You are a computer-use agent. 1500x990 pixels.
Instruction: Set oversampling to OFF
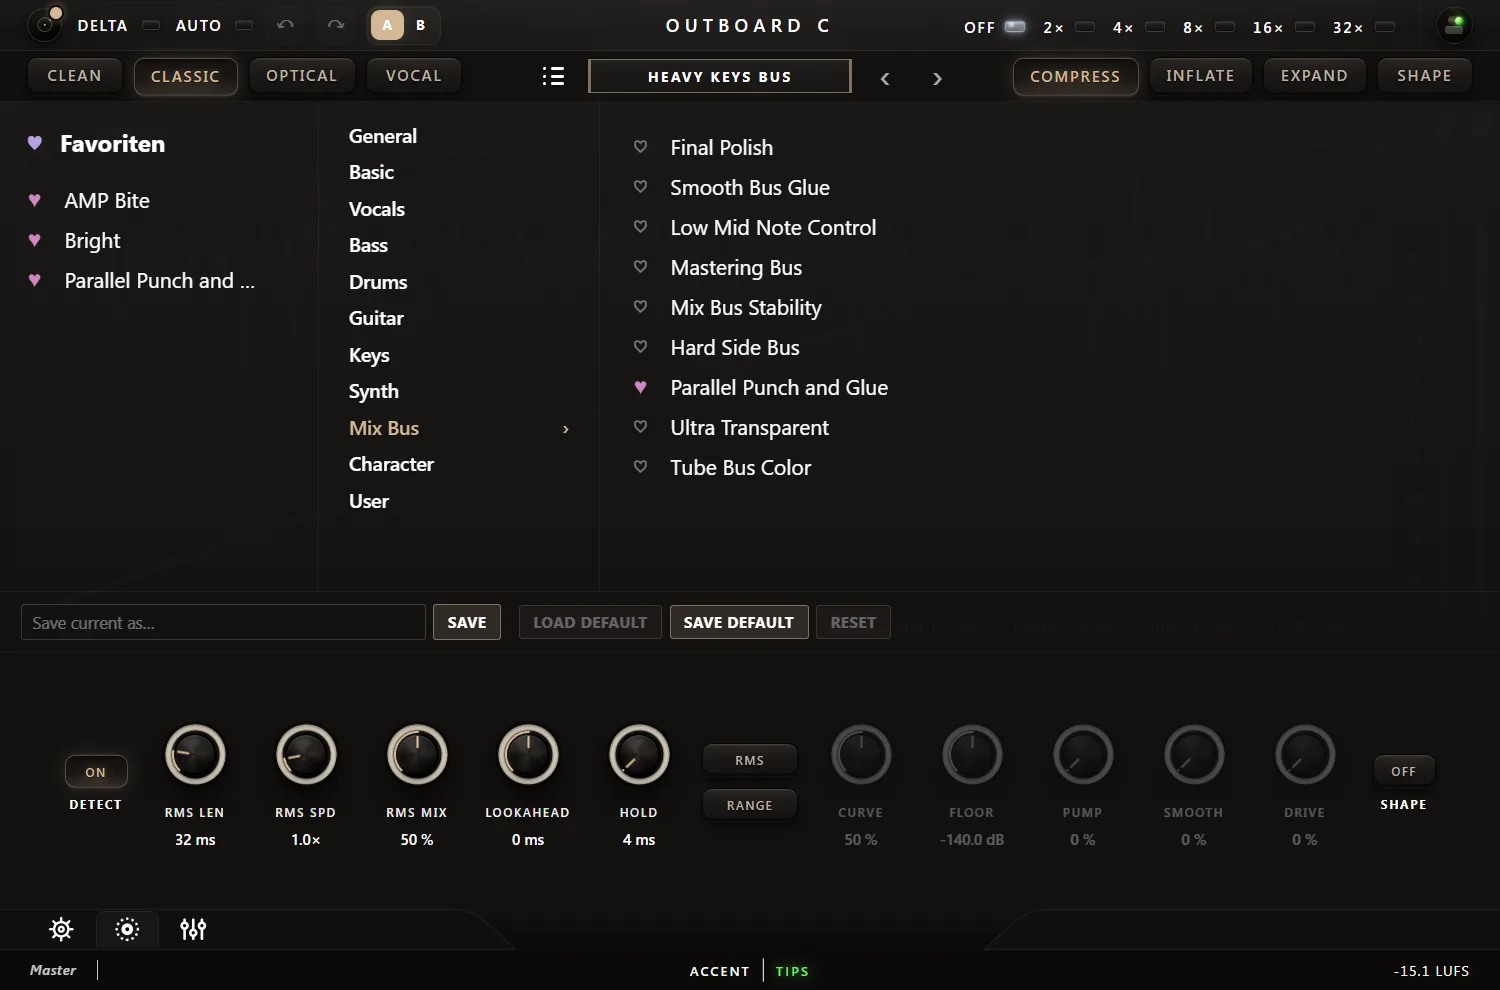tap(1015, 27)
